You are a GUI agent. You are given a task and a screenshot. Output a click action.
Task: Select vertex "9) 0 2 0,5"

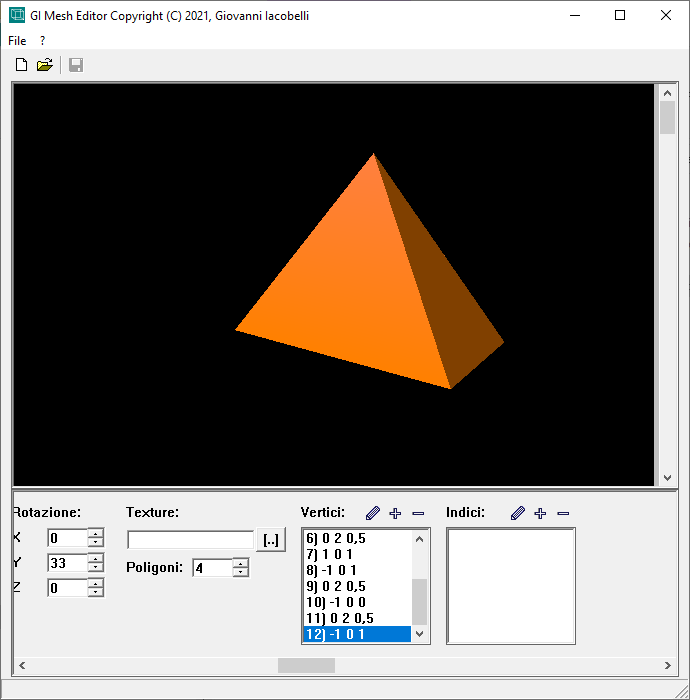click(357, 586)
